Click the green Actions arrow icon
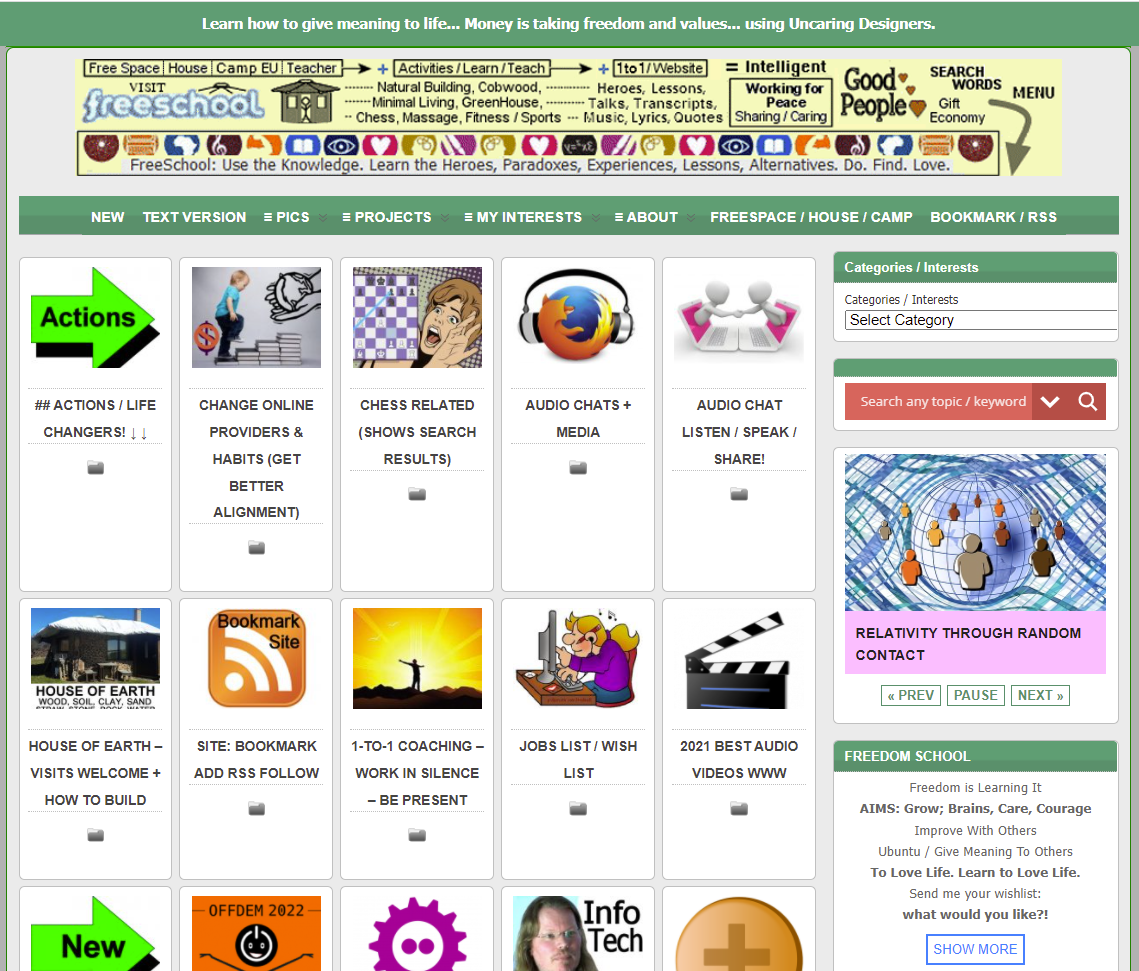 click(x=95, y=318)
